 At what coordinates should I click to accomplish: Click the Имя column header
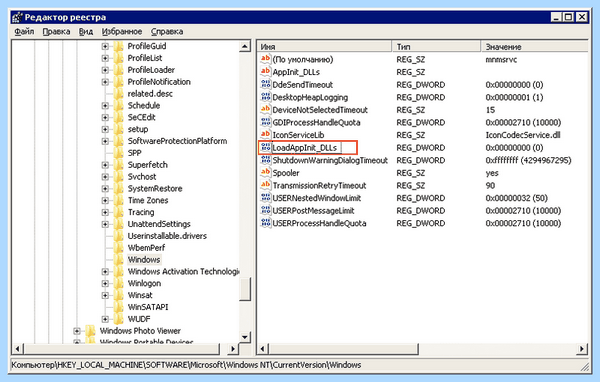pos(324,47)
